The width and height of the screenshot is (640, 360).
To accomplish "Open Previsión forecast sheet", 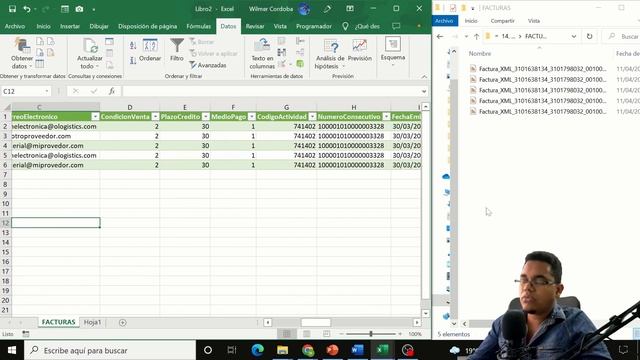I will 360,51.
